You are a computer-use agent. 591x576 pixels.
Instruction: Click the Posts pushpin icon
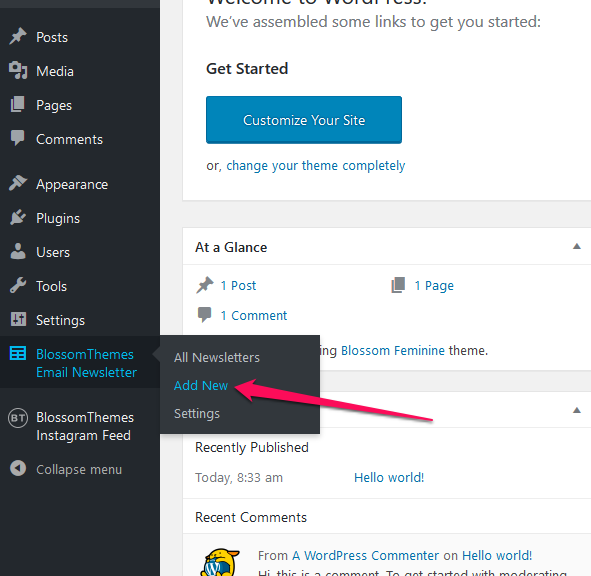[18, 37]
